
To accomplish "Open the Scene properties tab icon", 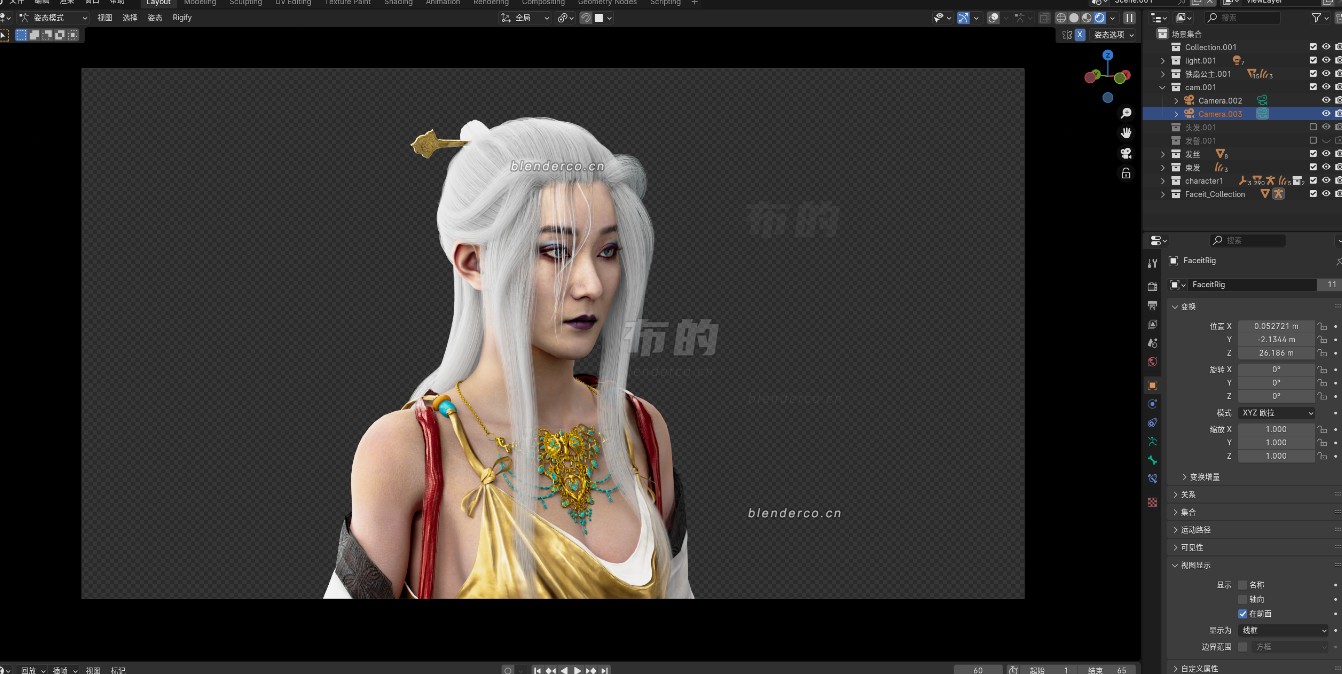I will (1152, 343).
